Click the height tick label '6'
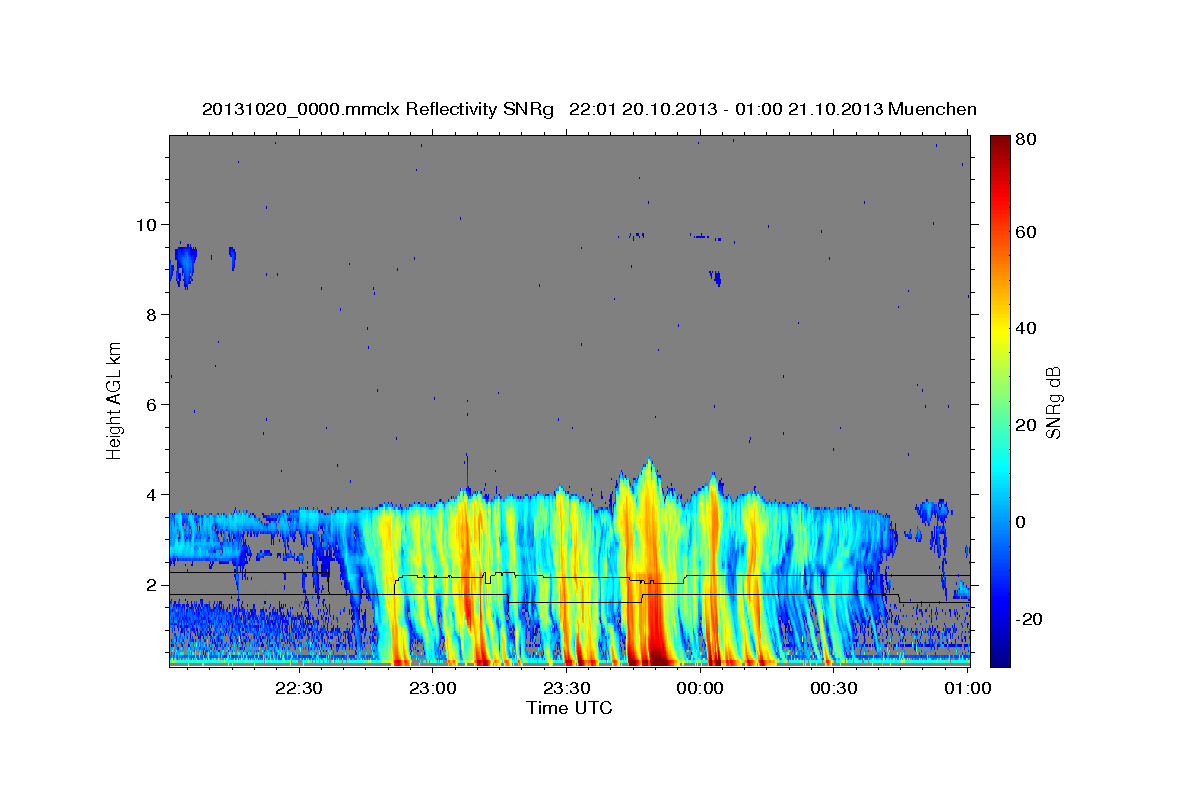 pos(151,404)
